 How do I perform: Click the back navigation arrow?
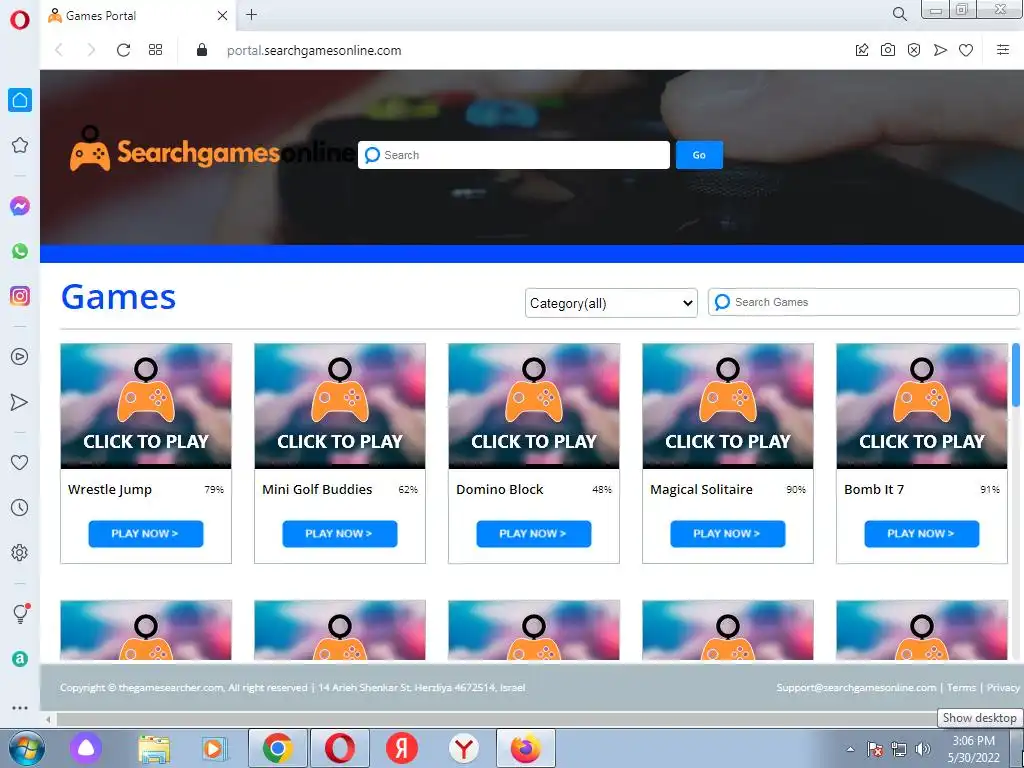[59, 50]
